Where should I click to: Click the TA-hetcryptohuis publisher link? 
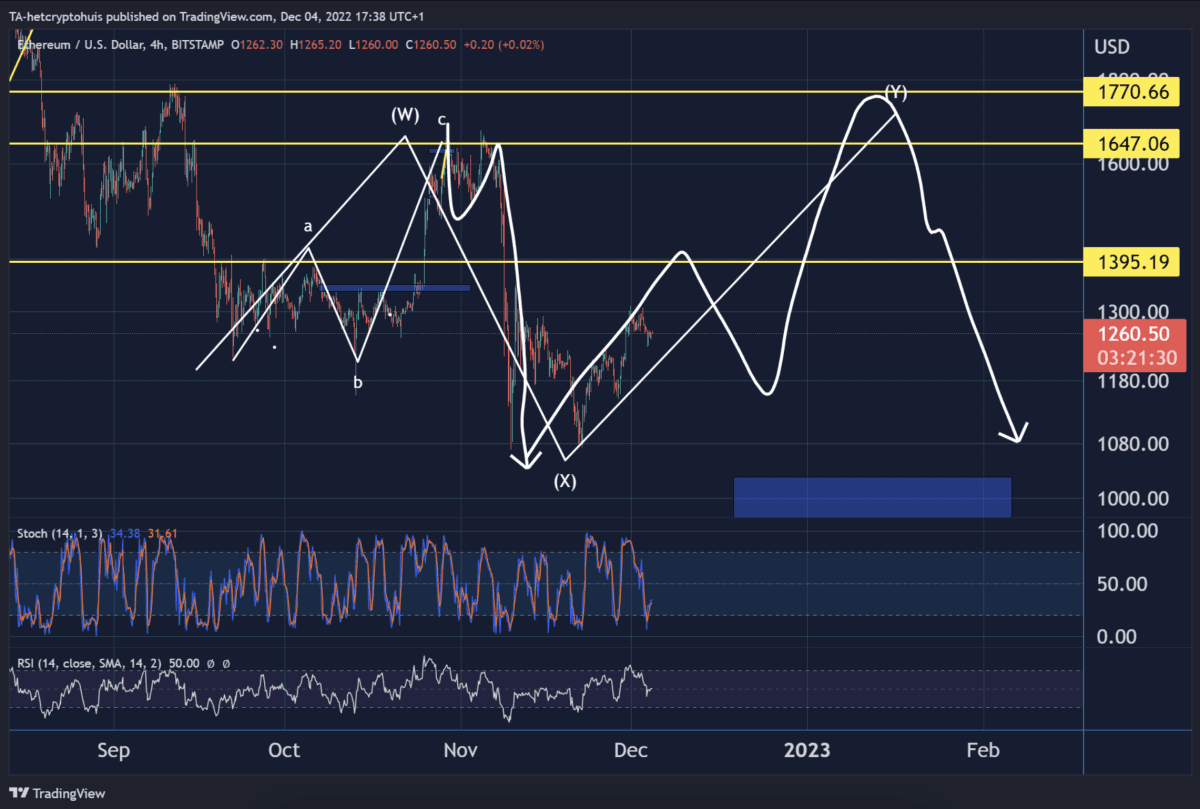[x=55, y=15]
